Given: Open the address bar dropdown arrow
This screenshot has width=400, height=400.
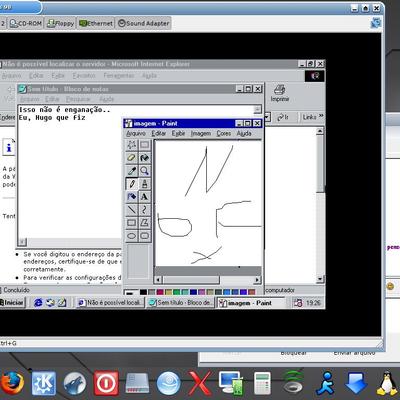Looking at the screenshot, I should point(267,117).
